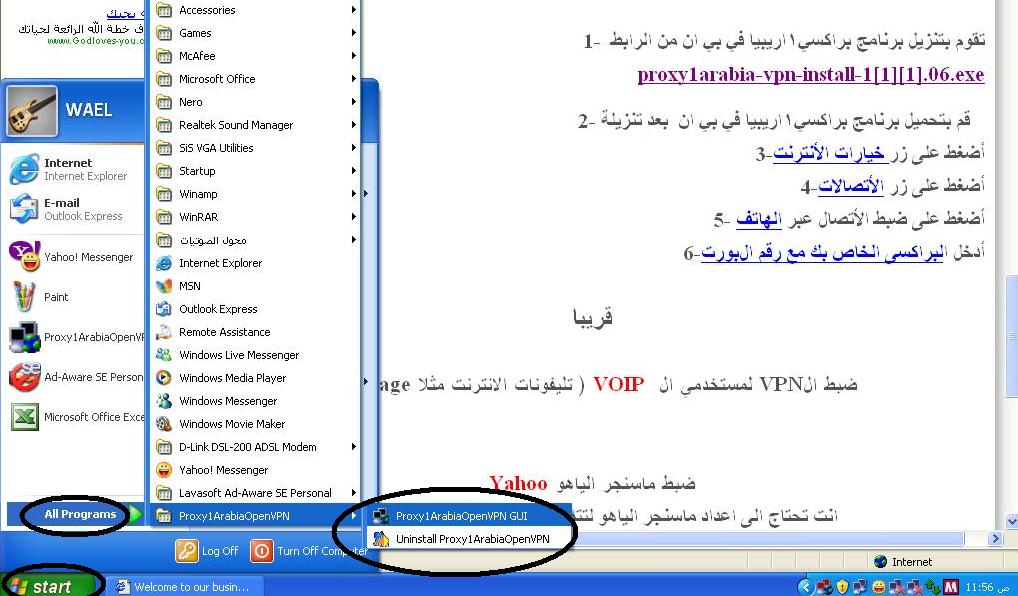Select the Proxy1ArabiaOpenVPN folder in All Programs
This screenshot has width=1018, height=596.
(x=256, y=516)
